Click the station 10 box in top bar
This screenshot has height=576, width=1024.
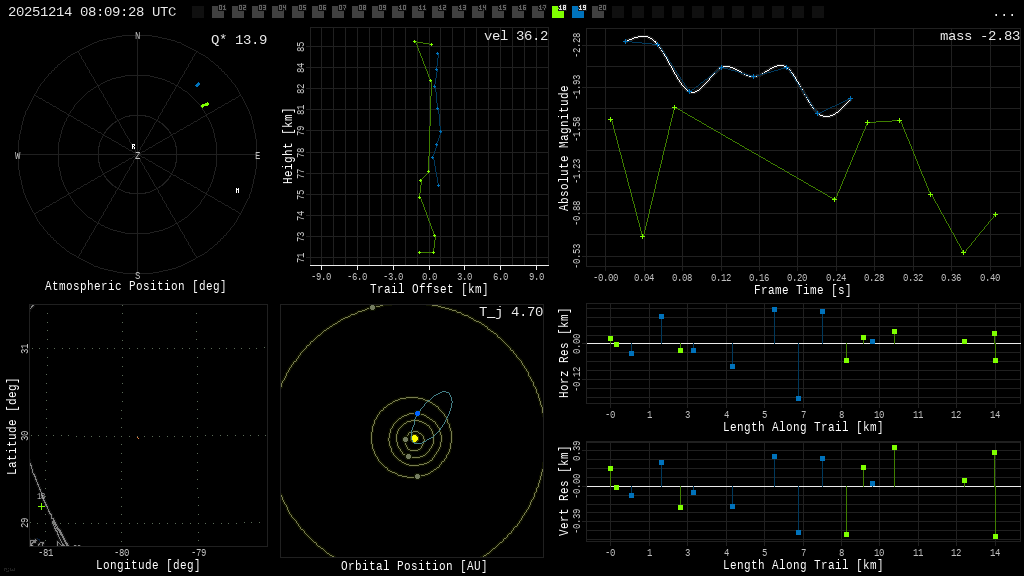pos(398,12)
